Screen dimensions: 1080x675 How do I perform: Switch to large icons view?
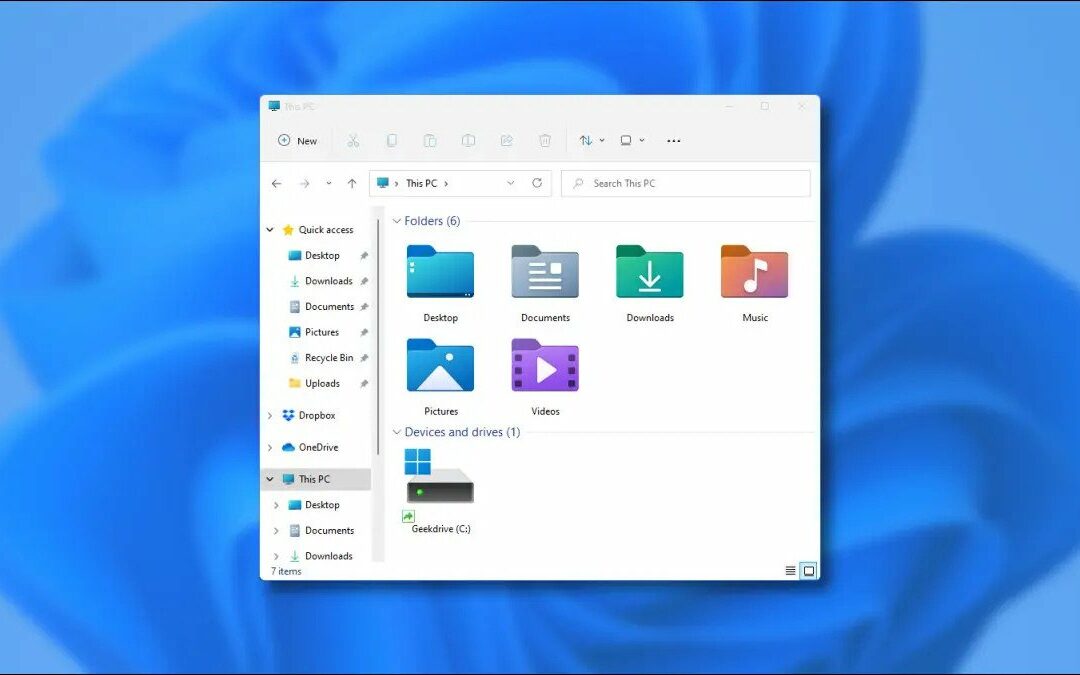pyautogui.click(x=809, y=570)
